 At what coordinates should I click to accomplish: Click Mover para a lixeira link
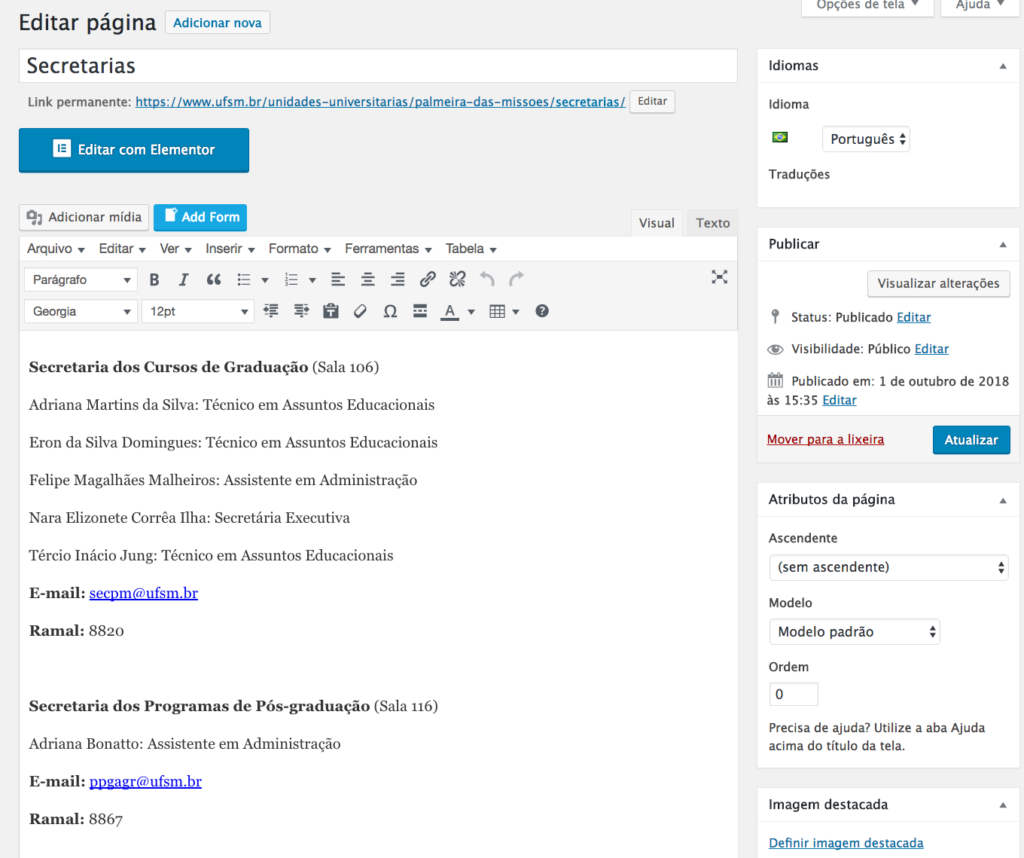[x=825, y=439]
